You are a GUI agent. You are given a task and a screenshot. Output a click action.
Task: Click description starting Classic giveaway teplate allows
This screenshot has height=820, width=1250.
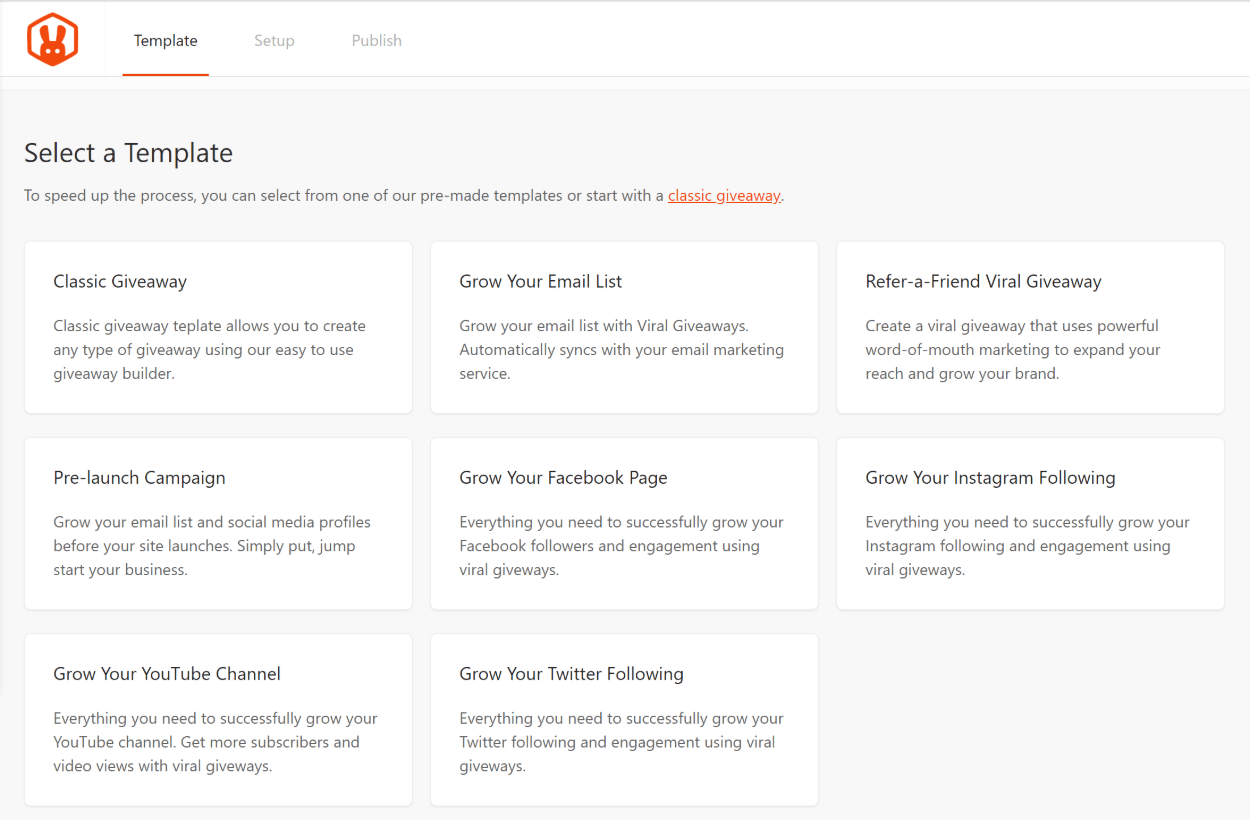[x=210, y=350]
